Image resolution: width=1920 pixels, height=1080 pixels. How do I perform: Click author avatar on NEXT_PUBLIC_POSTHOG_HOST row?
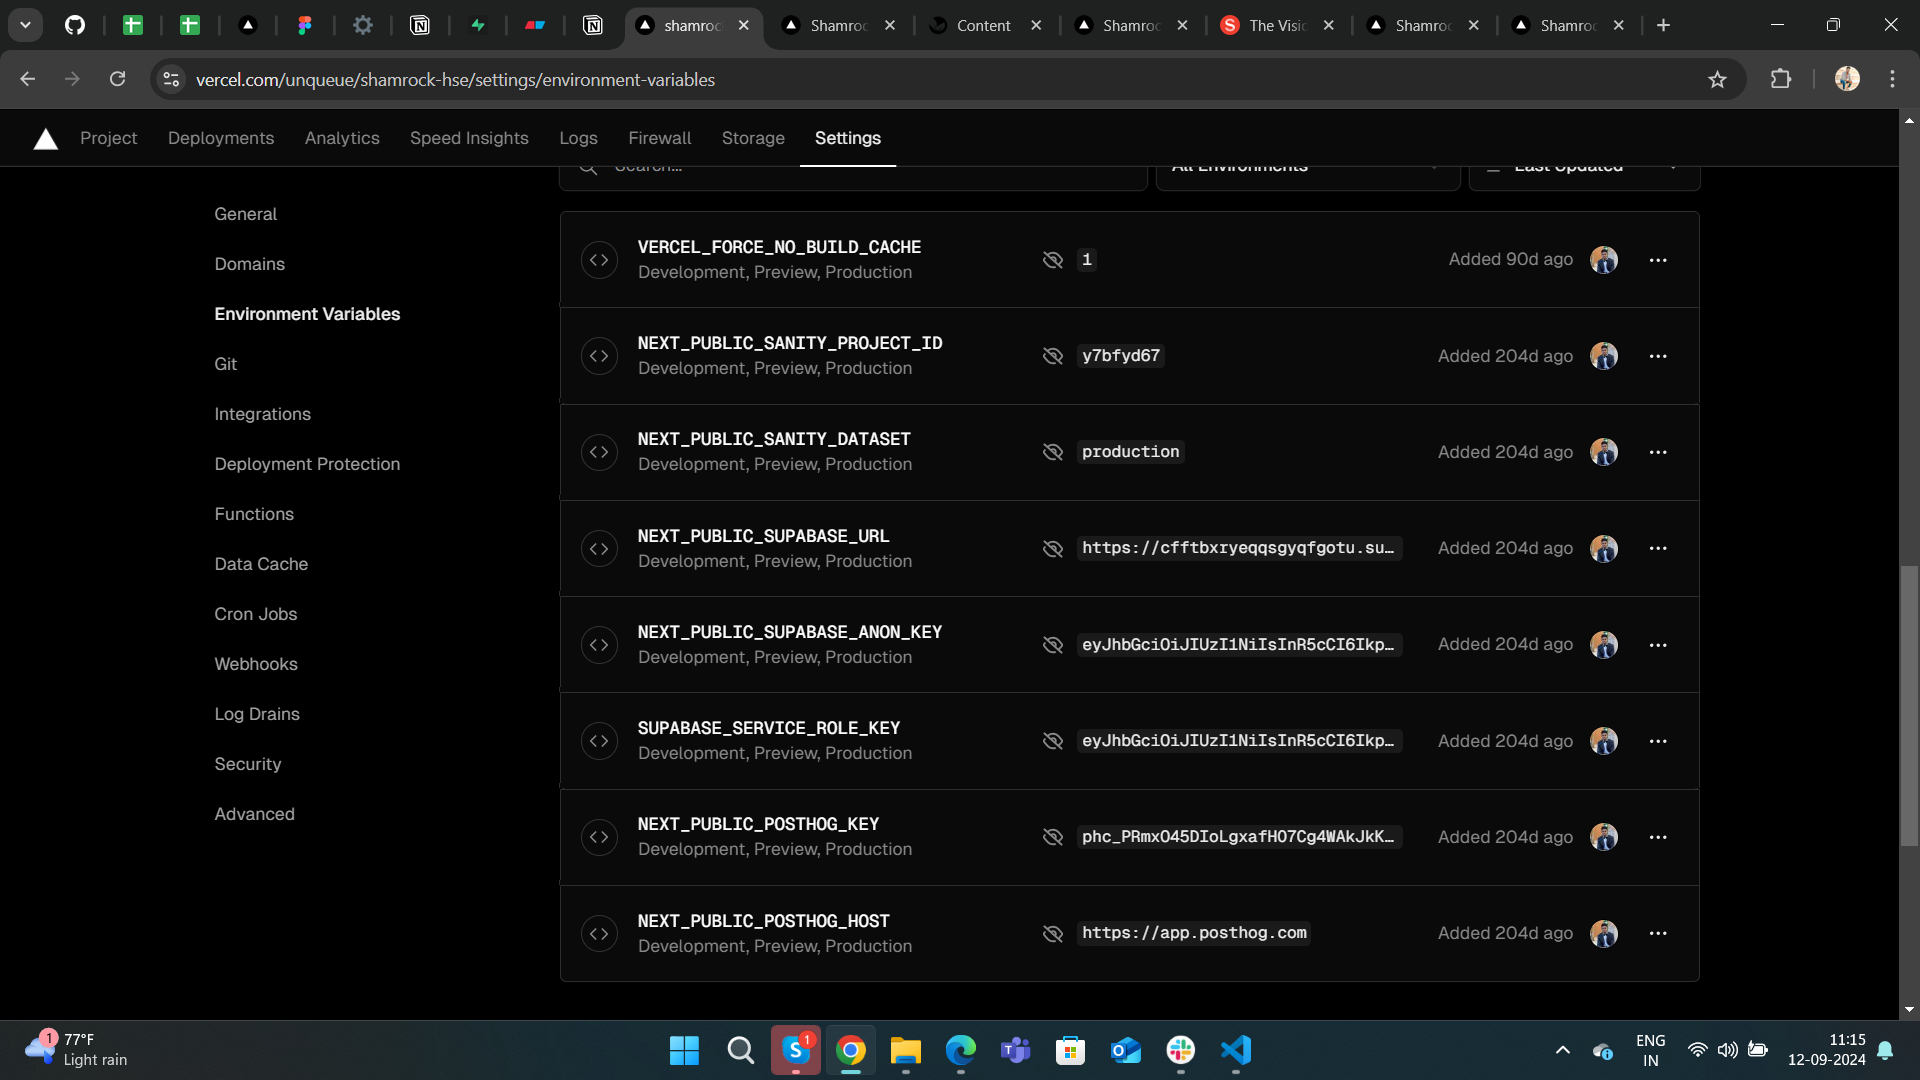(1604, 933)
